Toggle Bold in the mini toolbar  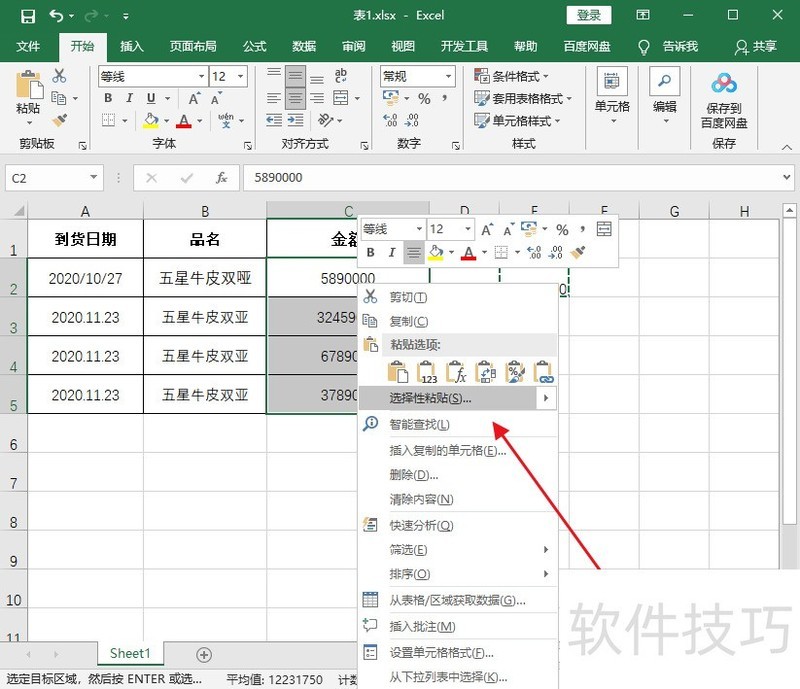point(370,252)
